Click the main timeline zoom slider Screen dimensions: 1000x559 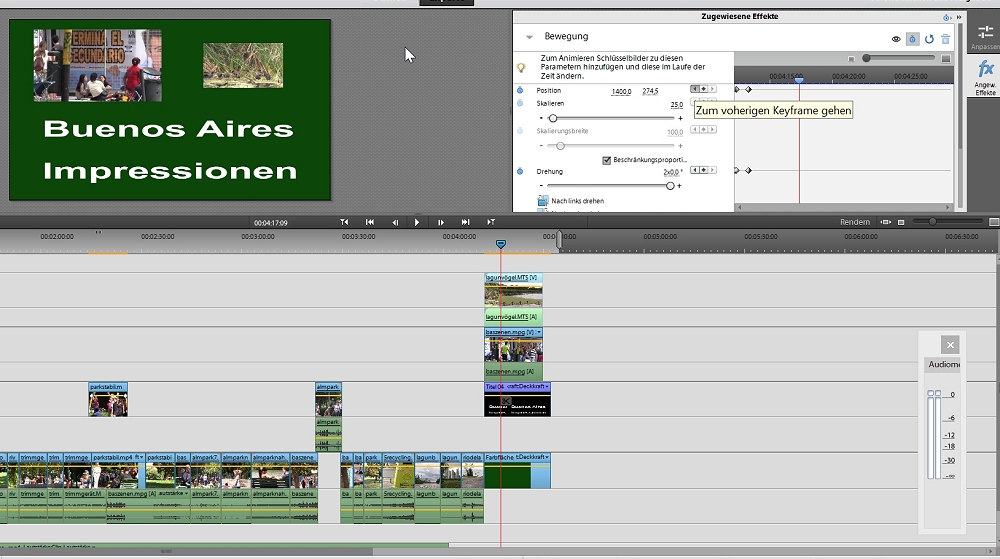click(932, 222)
